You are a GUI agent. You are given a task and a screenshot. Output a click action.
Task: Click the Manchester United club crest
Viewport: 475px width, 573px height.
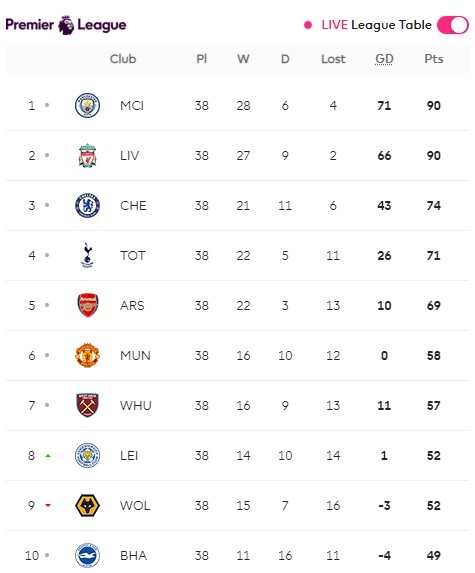[87, 355]
